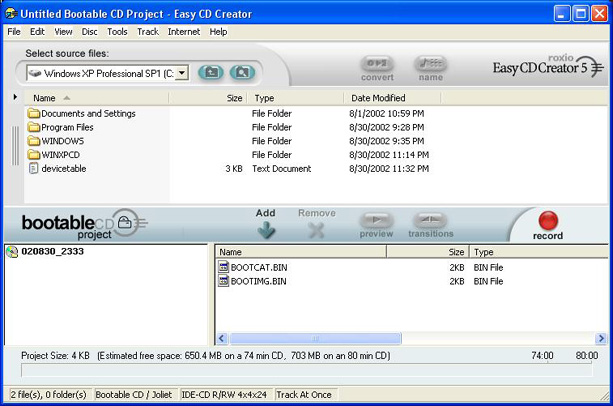Open the source drive dropdown arrow
This screenshot has height=406, width=613.
coord(182,73)
